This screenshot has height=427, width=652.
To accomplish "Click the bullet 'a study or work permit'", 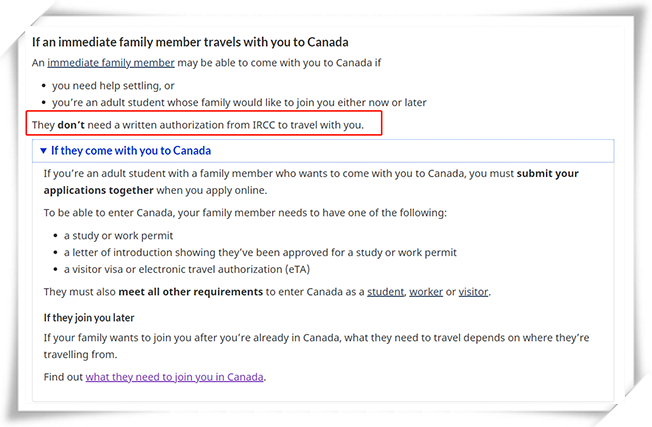I will [x=119, y=236].
